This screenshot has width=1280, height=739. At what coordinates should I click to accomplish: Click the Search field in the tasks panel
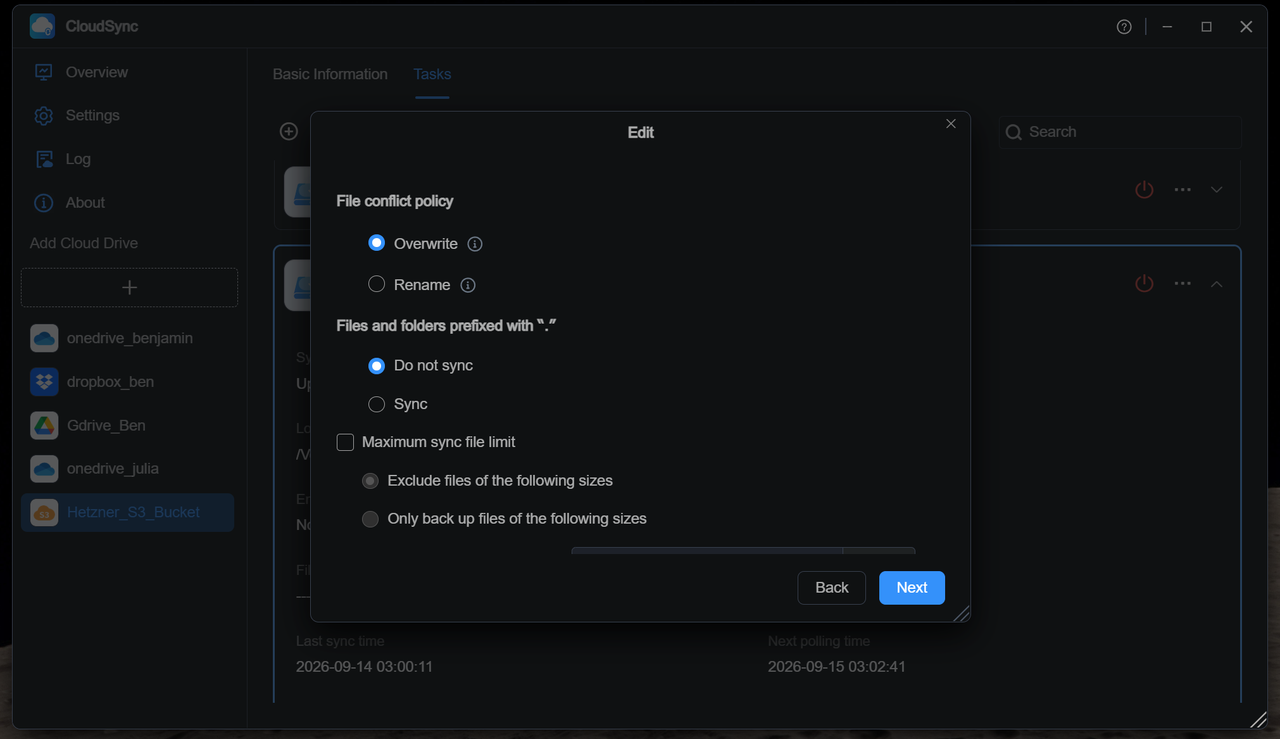coord(1120,132)
